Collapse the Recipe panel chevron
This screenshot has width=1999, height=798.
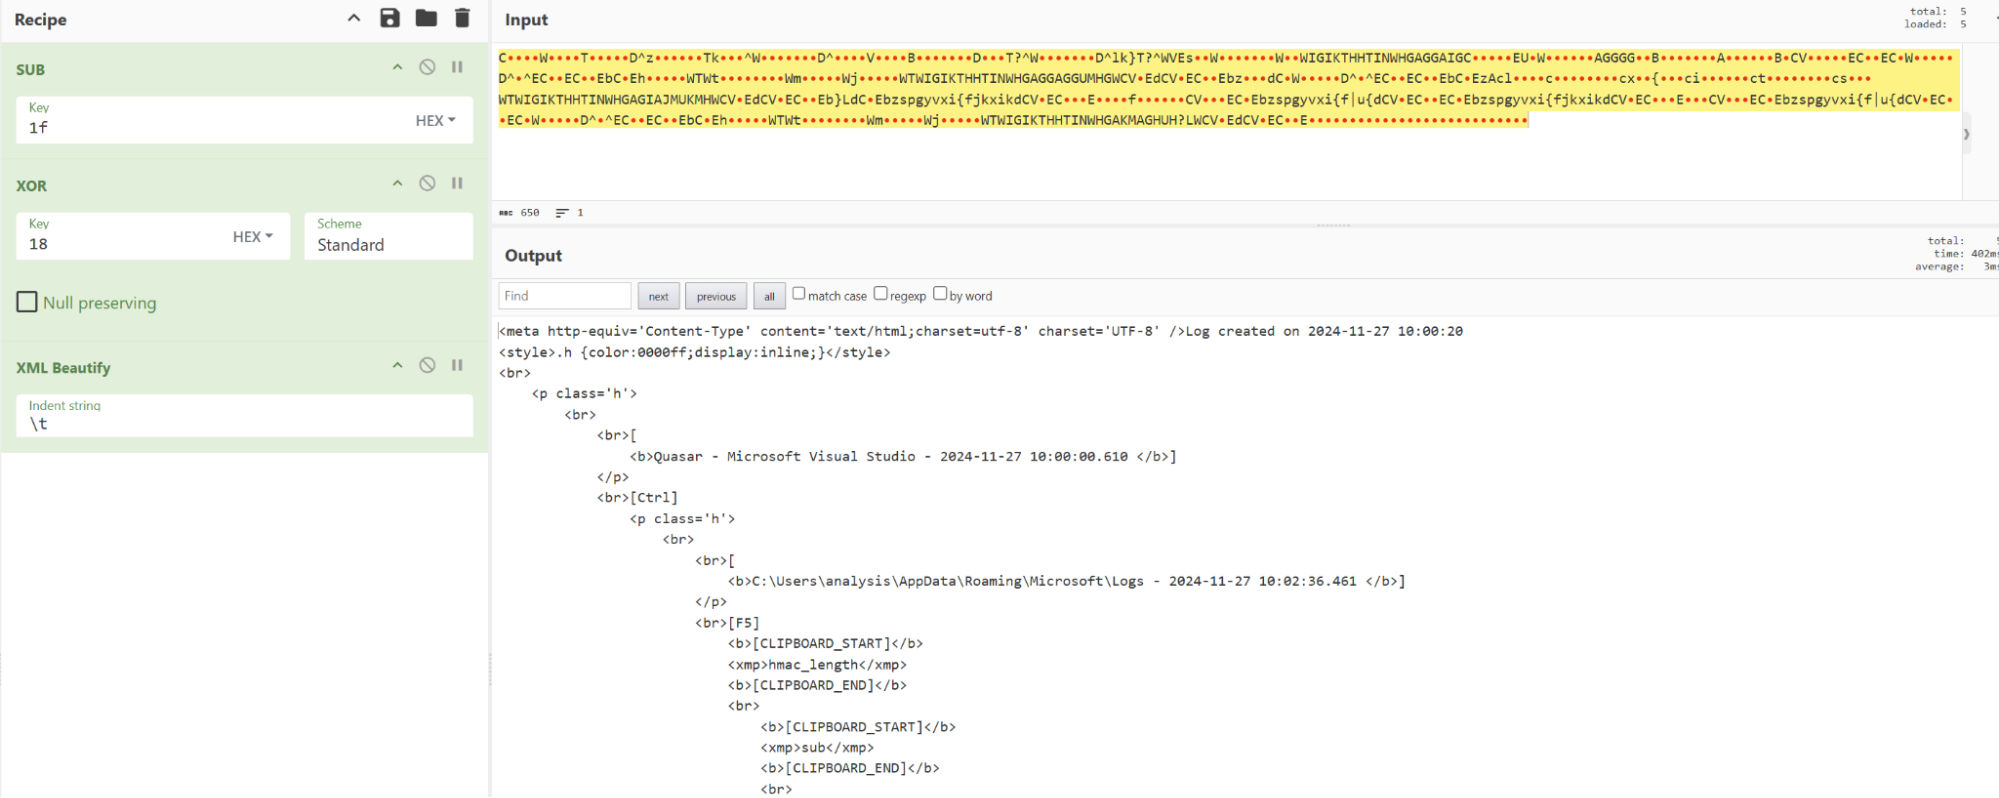pyautogui.click(x=354, y=18)
